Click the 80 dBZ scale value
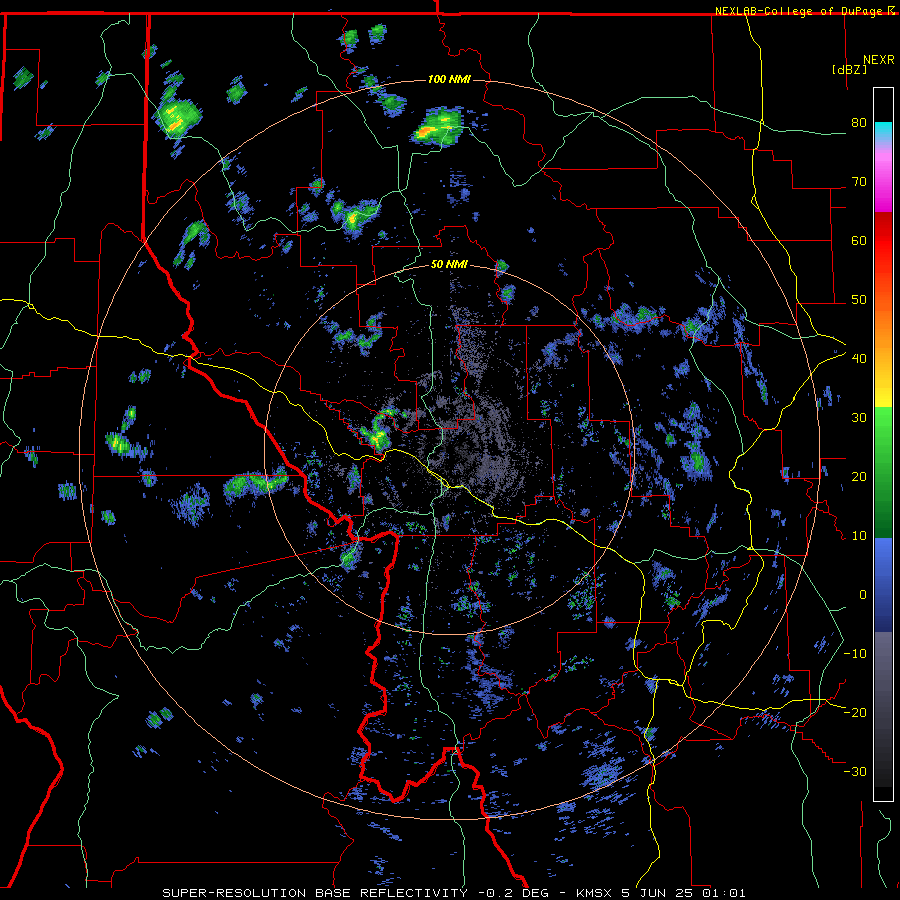900x900 pixels. [x=859, y=123]
